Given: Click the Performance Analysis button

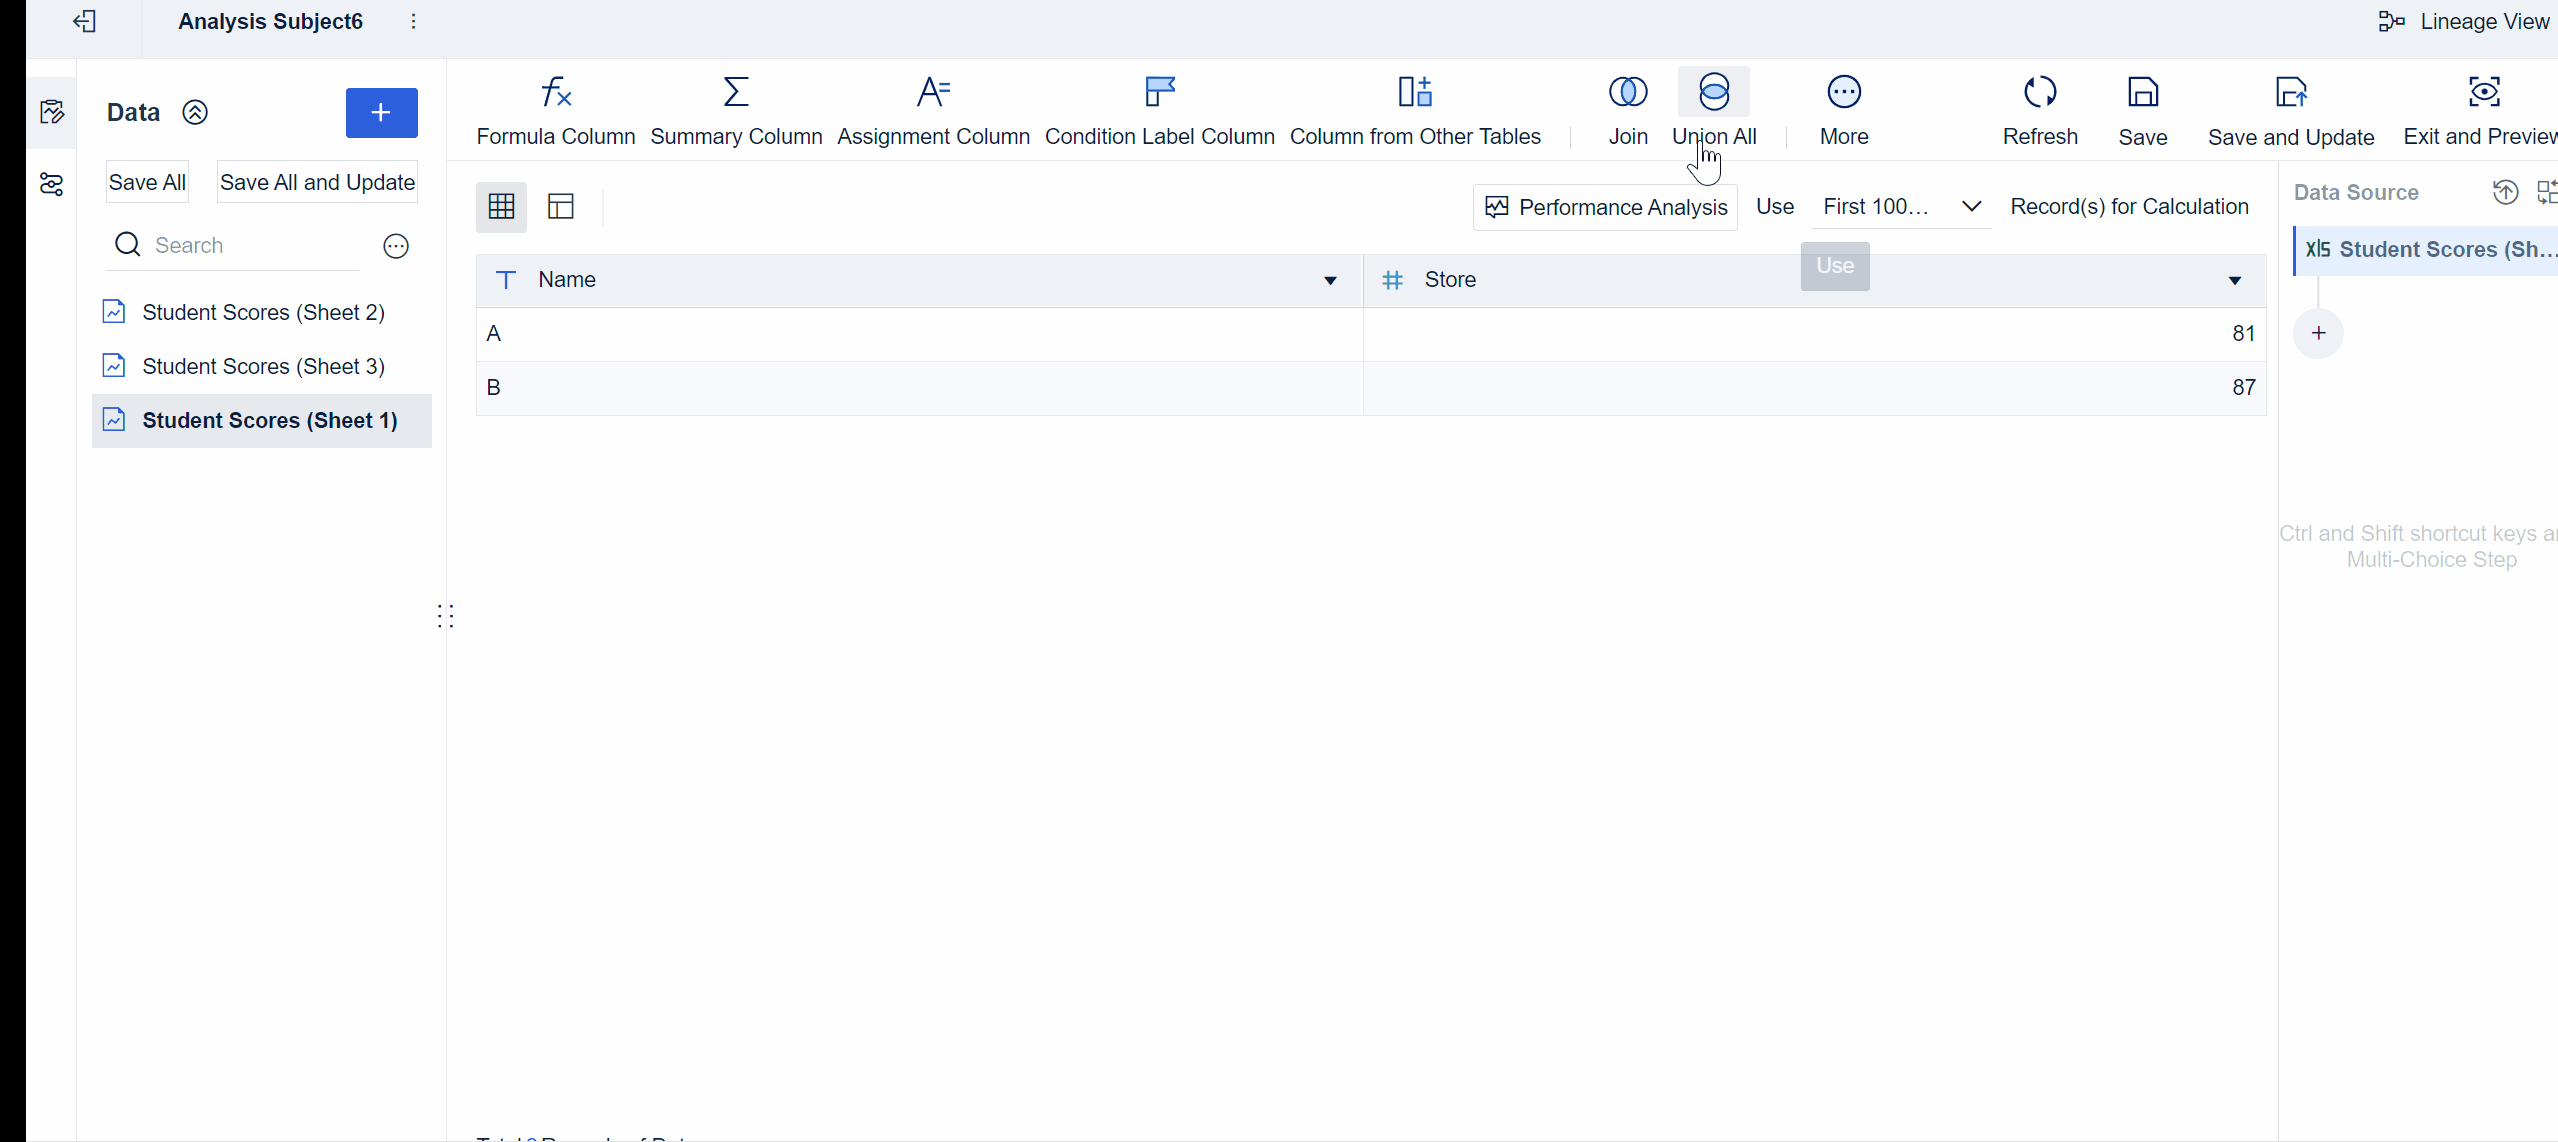Looking at the screenshot, I should tap(1605, 207).
